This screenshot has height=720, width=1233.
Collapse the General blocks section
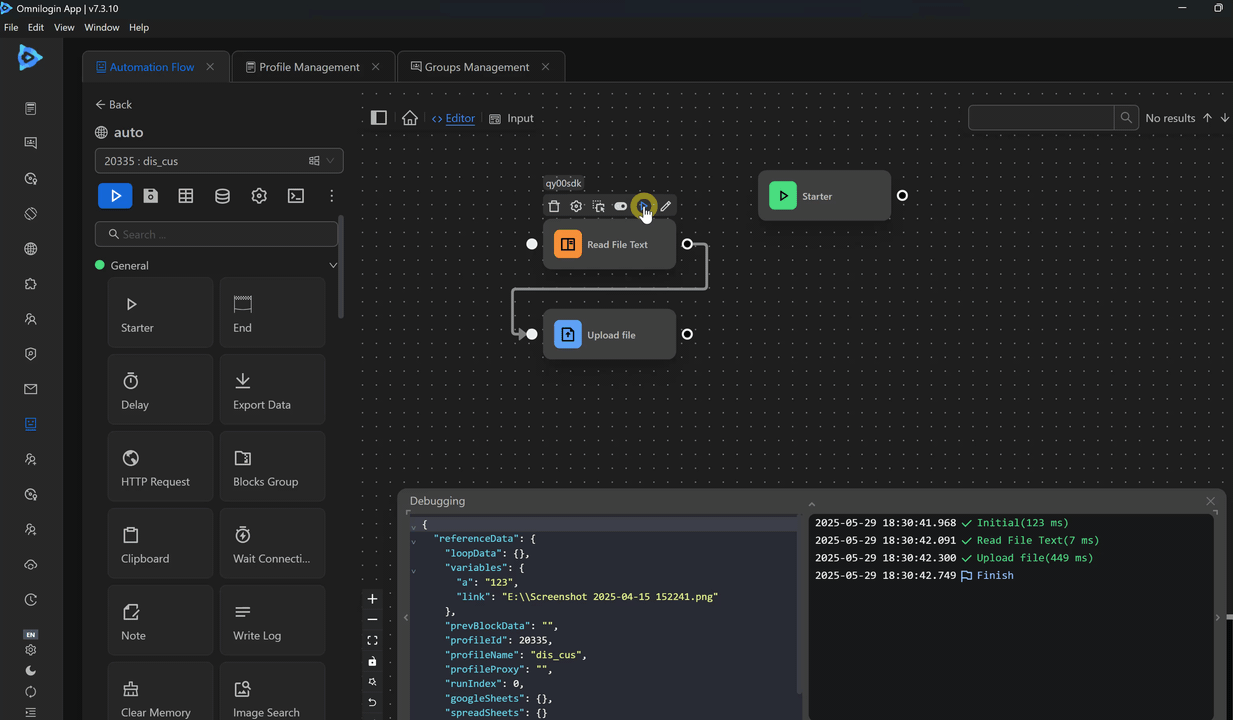pyautogui.click(x=333, y=265)
